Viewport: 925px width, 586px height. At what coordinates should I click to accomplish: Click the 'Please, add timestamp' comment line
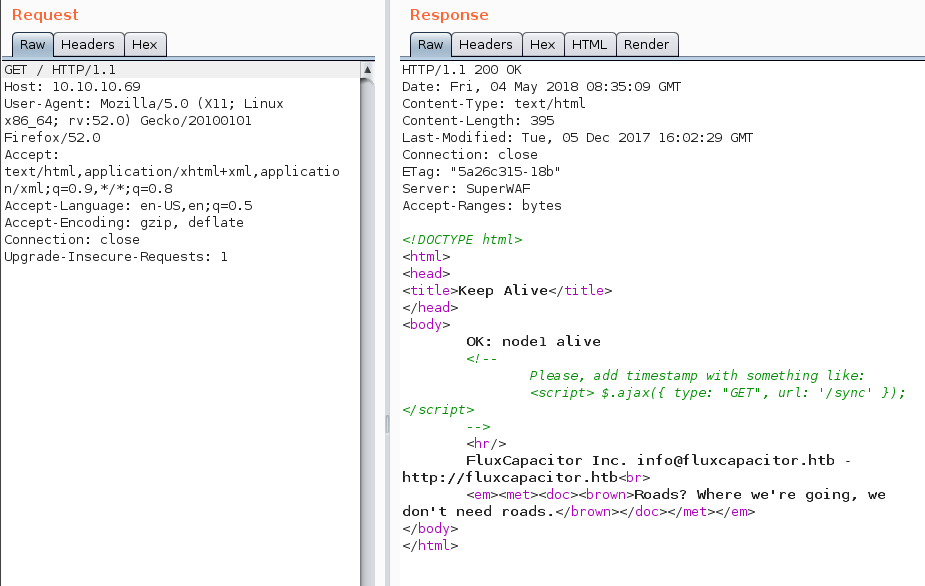coord(697,376)
